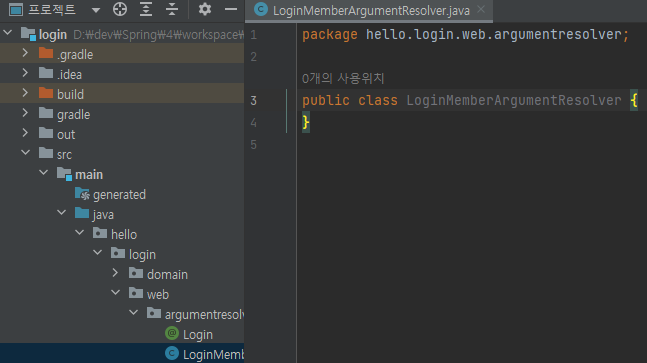This screenshot has height=363, width=647.
Task: Click the closing brace on line 4
Action: coord(306,123)
